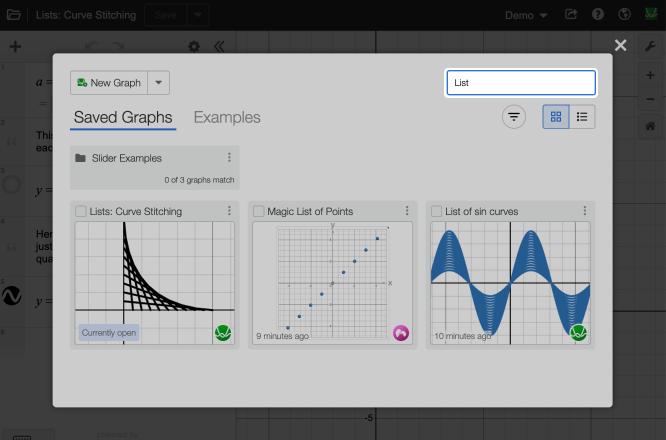Open options for List of sin curves

pos(585,211)
